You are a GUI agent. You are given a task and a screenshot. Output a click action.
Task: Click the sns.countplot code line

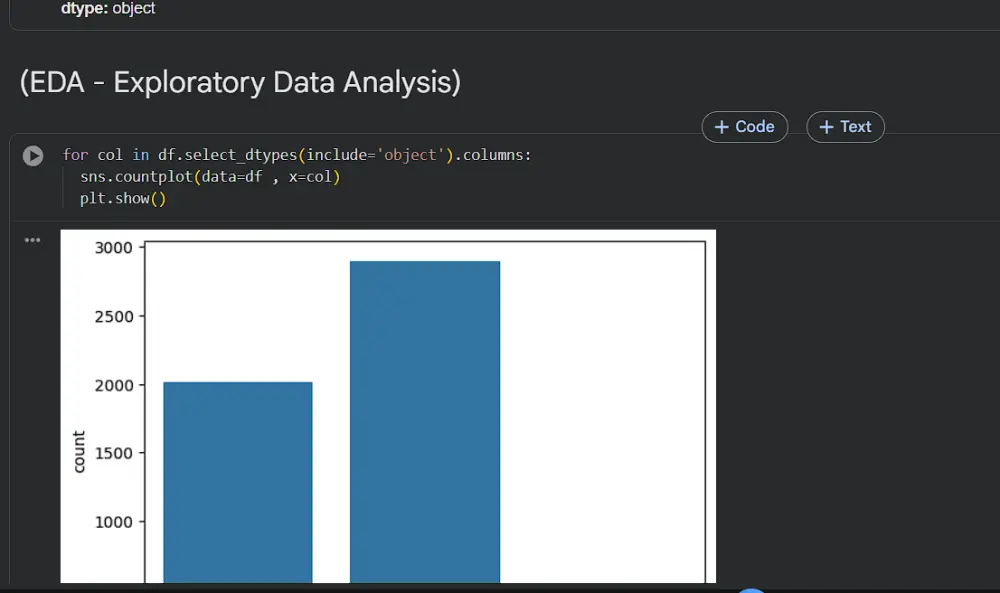point(210,177)
